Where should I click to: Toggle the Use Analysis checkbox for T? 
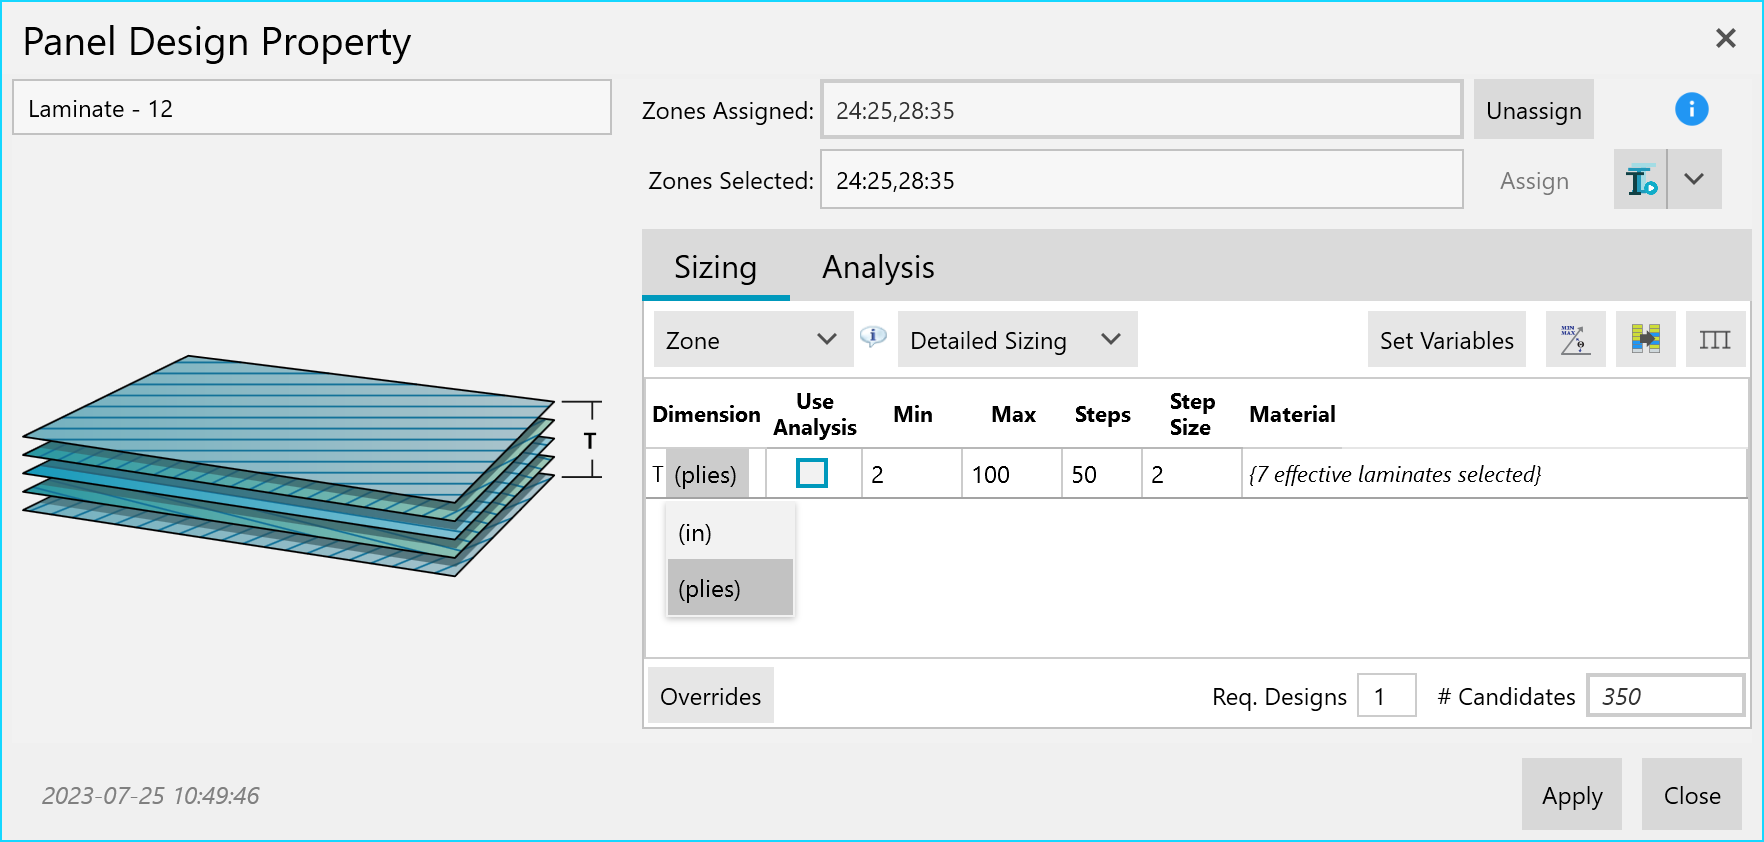click(812, 473)
